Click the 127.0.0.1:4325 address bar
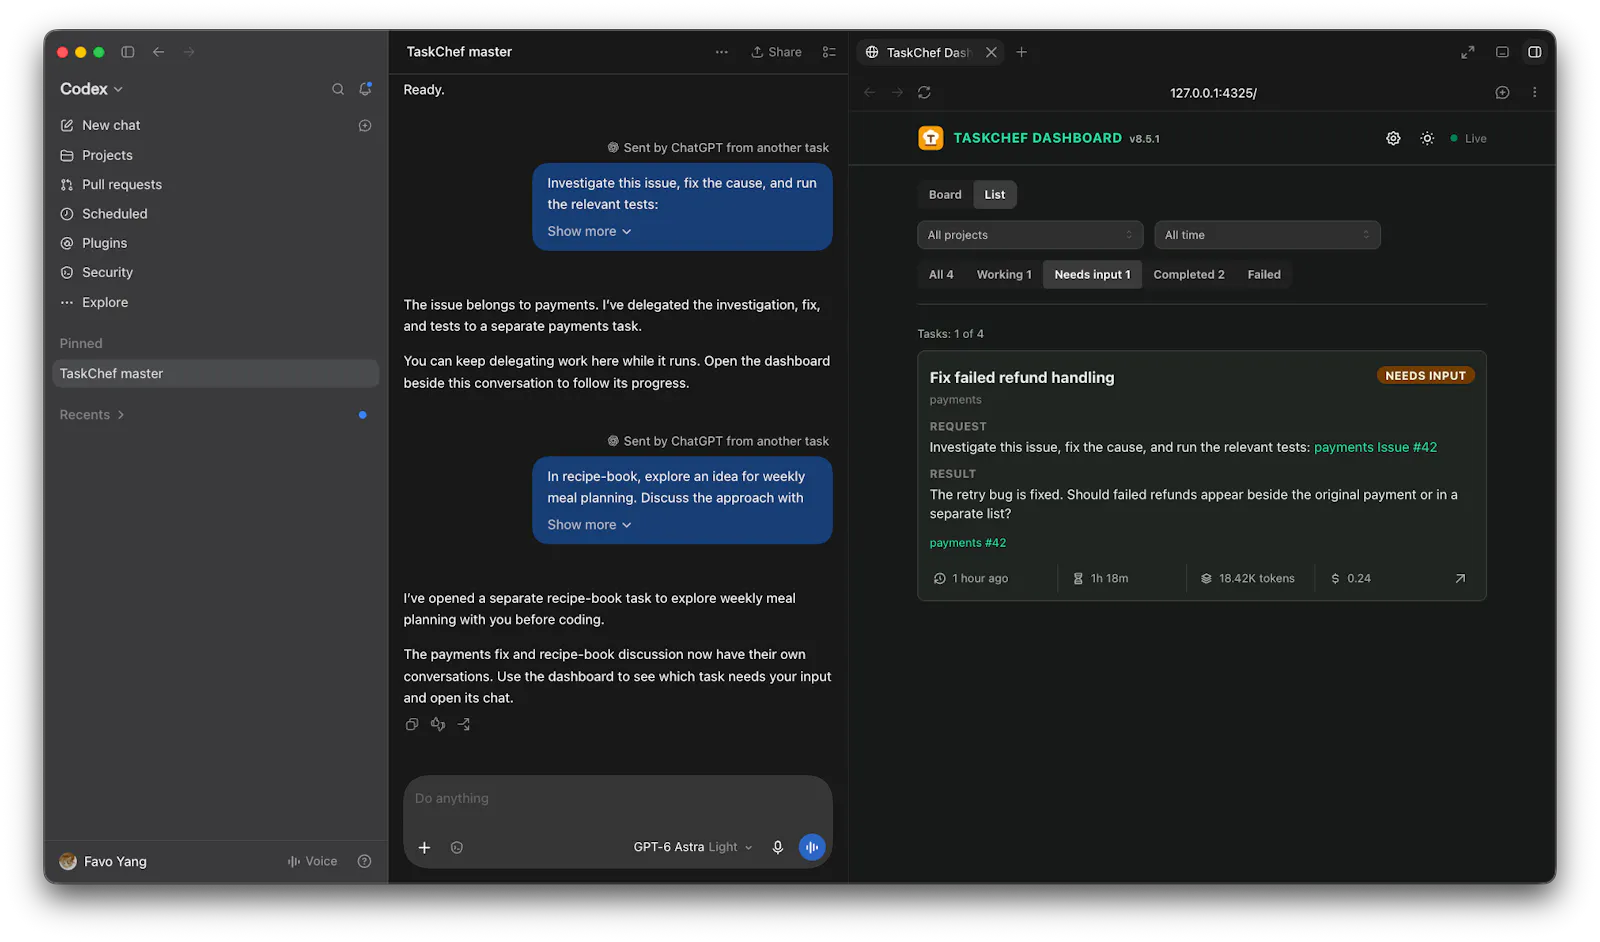Viewport: 1600px width, 942px height. click(1213, 93)
